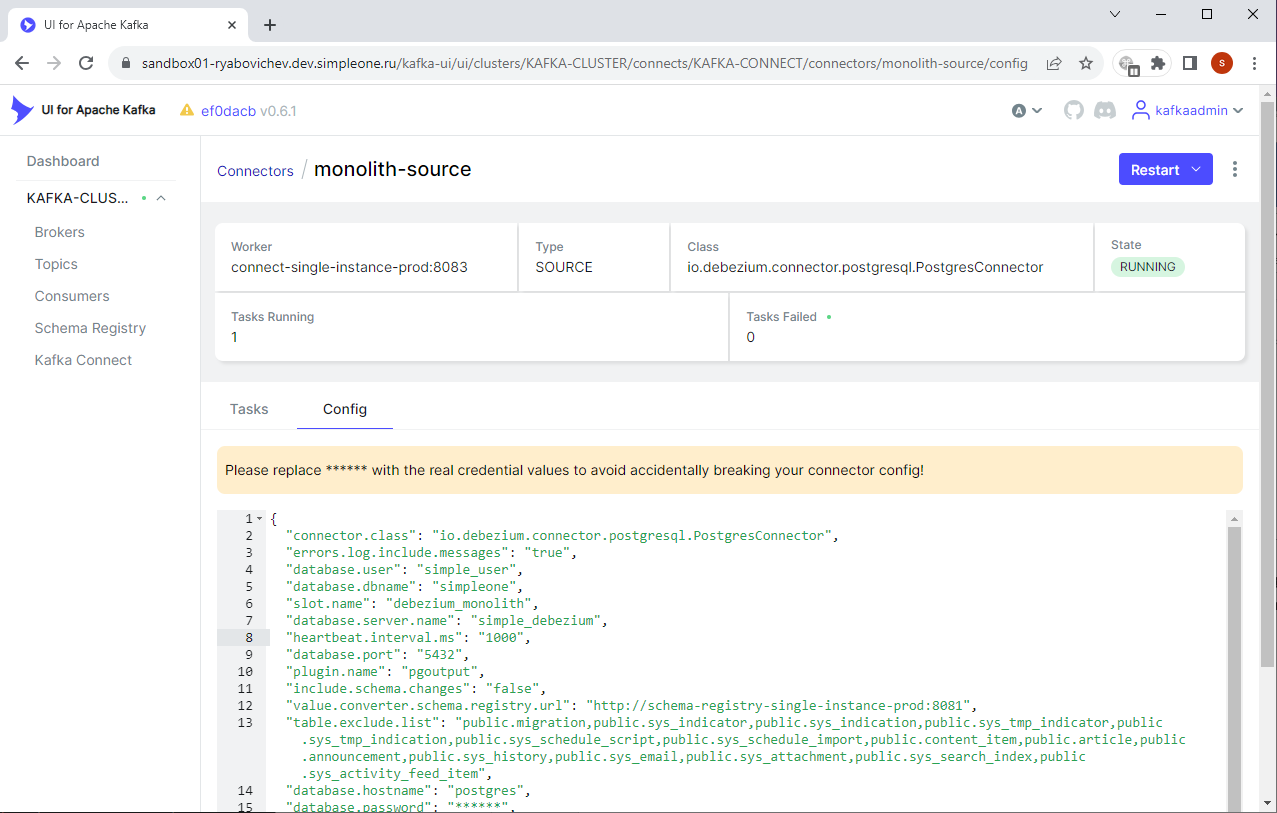The height and width of the screenshot is (813, 1277).
Task: Bookmark this page with the star icon
Action: coord(1086,63)
